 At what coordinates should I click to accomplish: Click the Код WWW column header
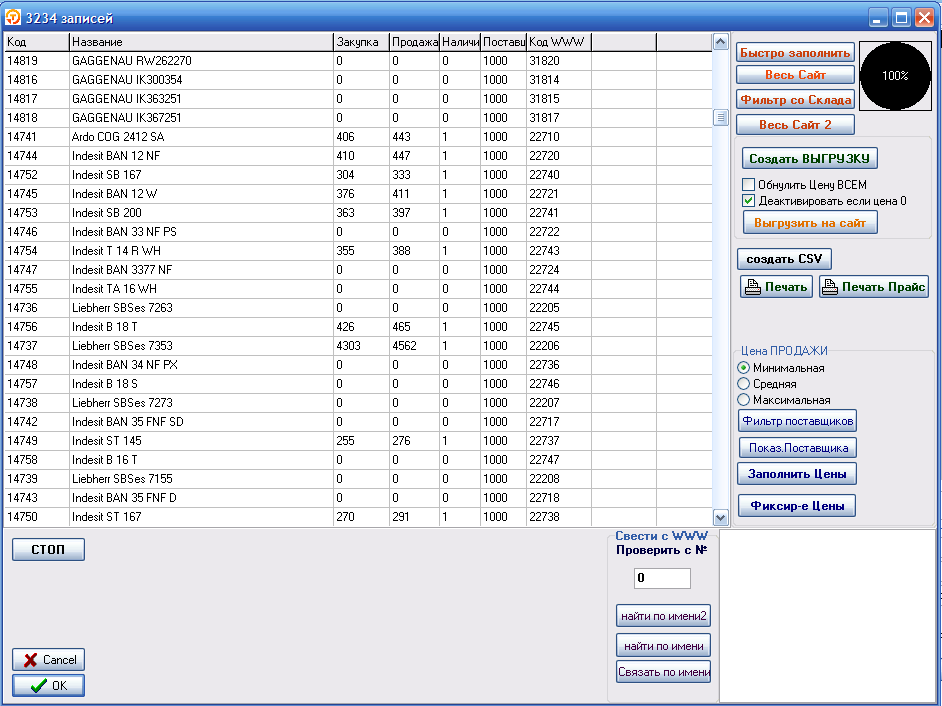558,42
